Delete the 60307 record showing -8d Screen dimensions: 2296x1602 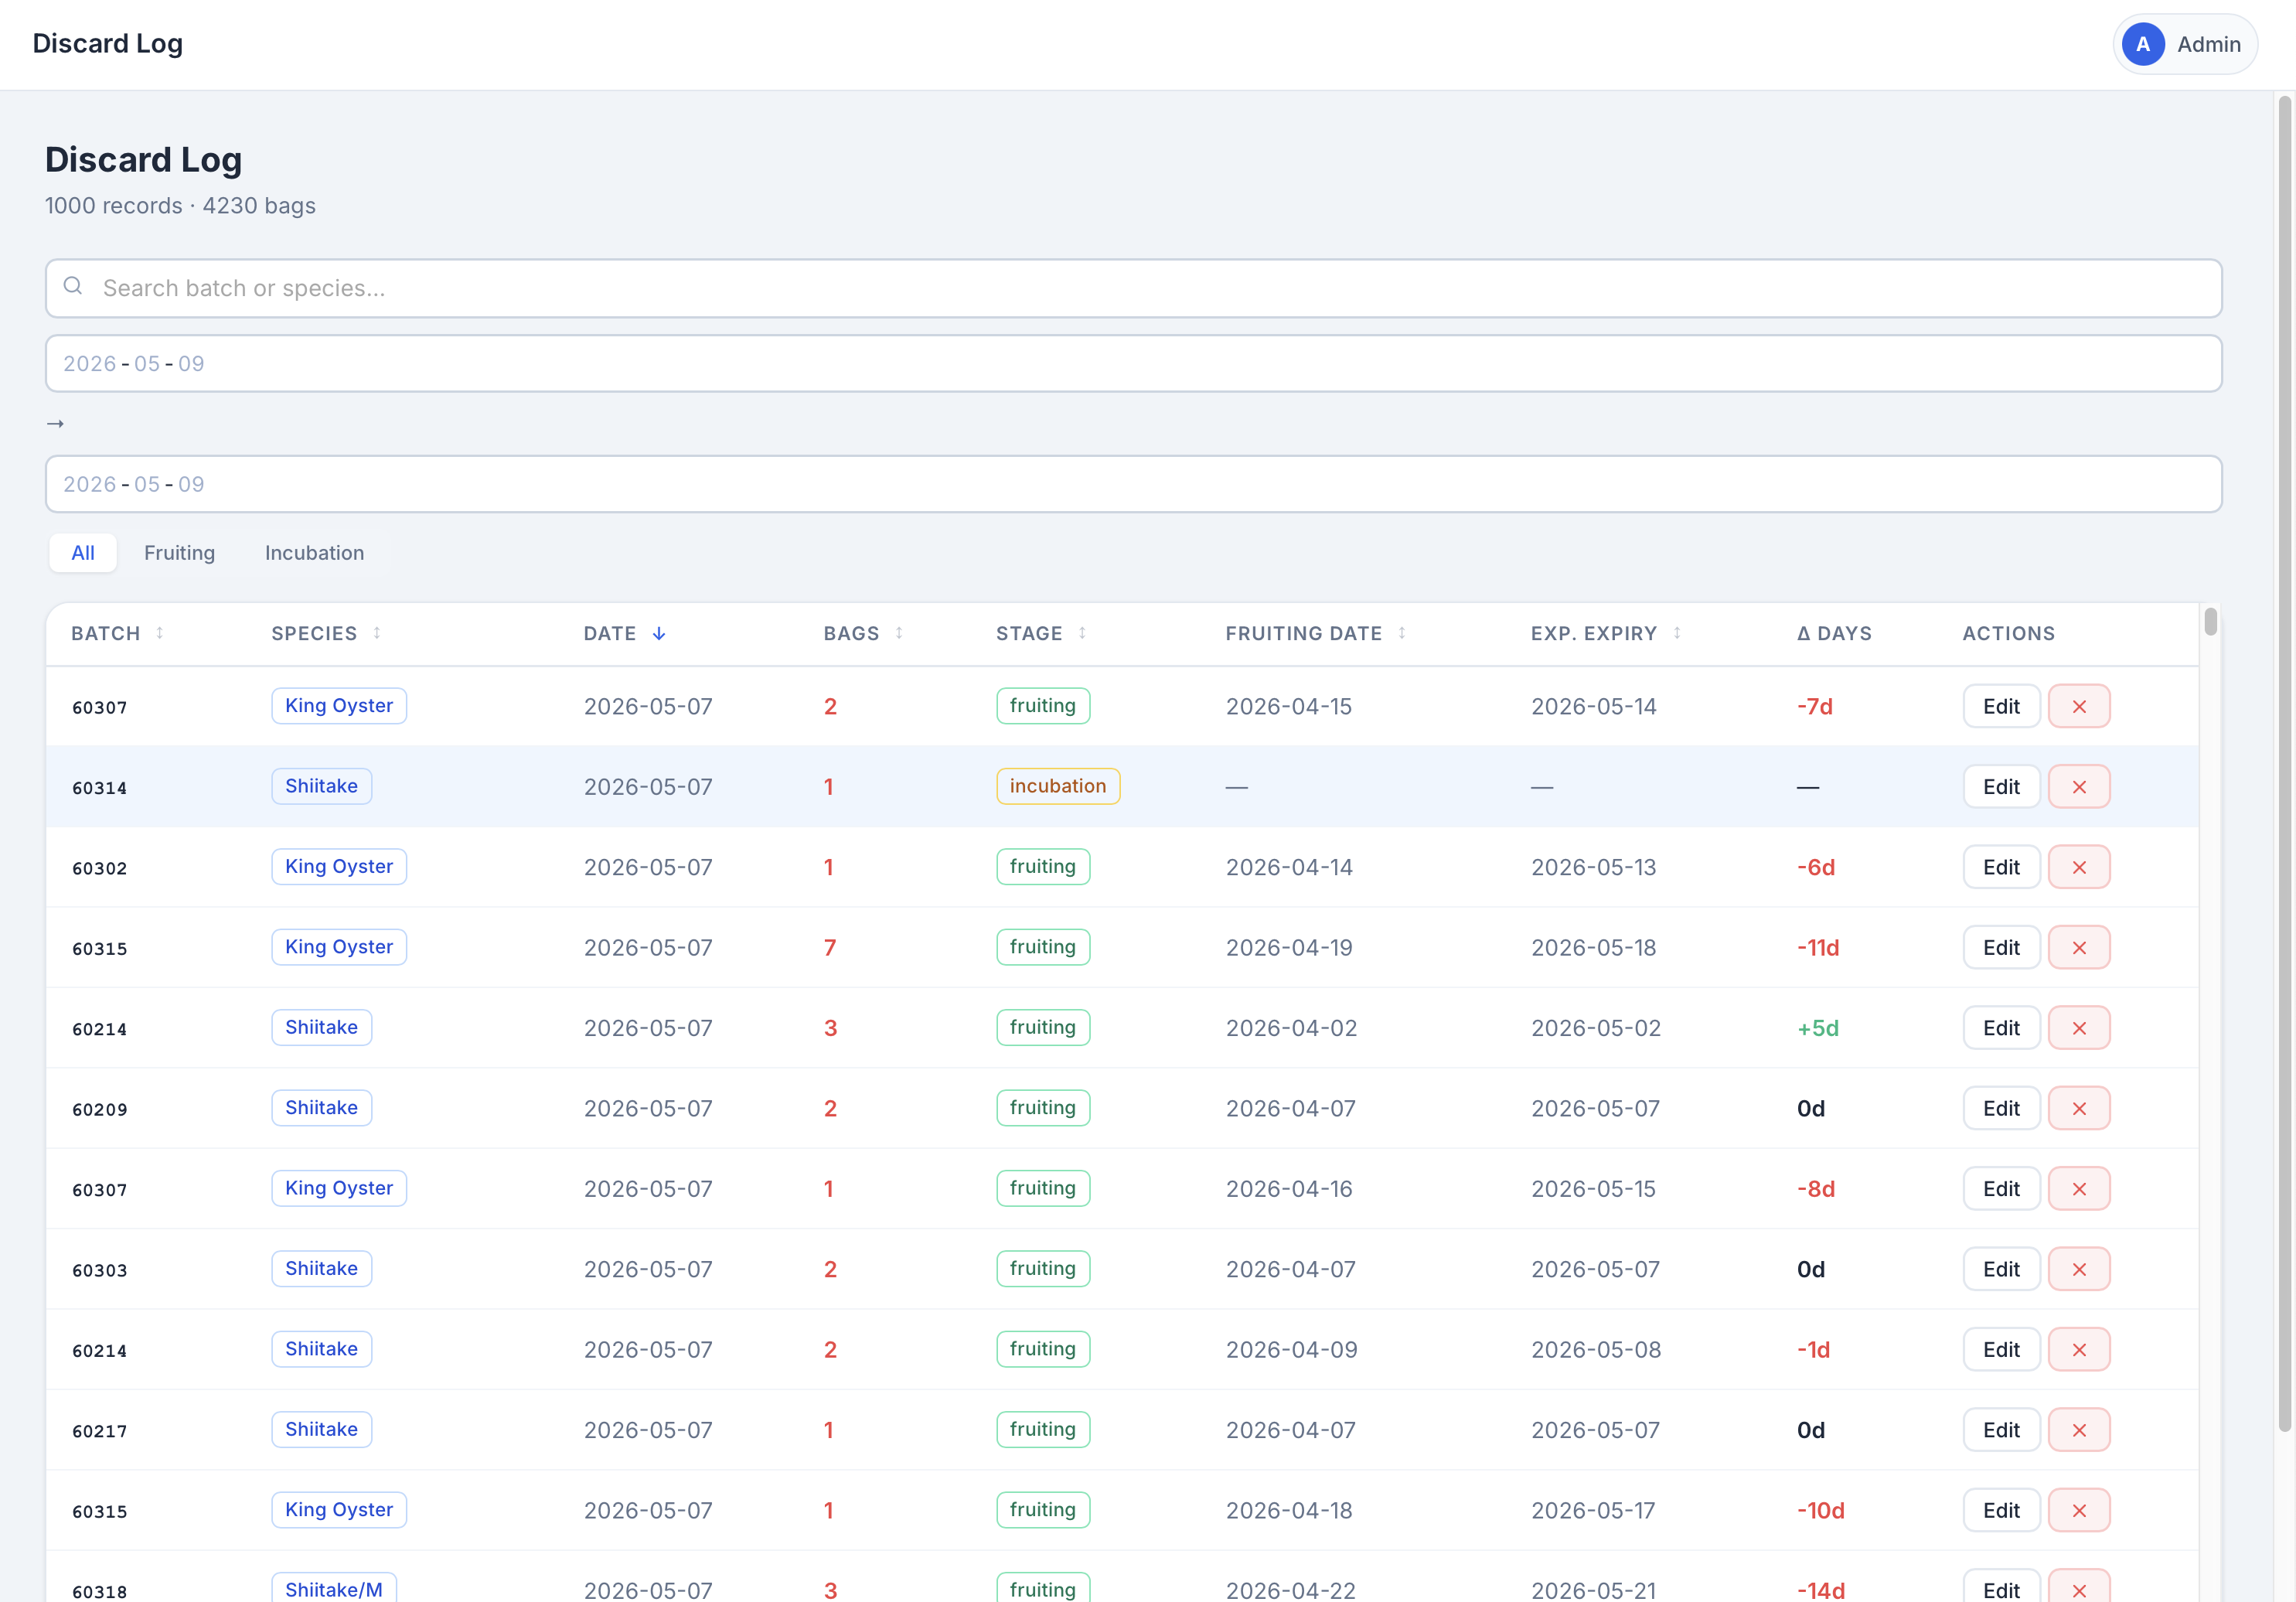2078,1189
